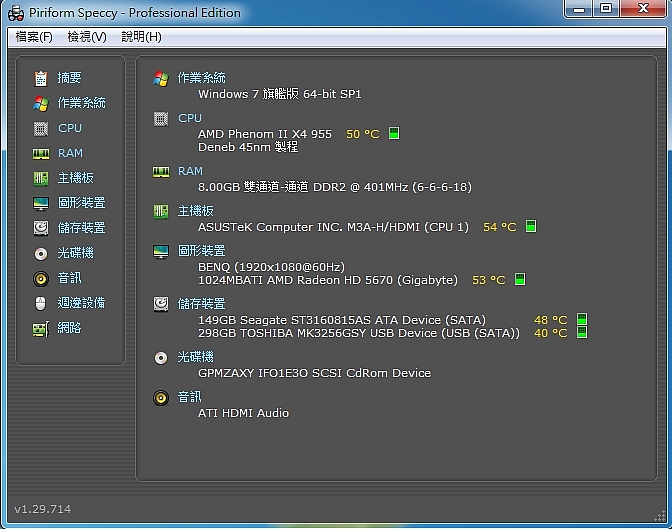672x529 pixels.
Task: Click the board icon beside 主機板 heading in summary
Action: [x=161, y=211]
